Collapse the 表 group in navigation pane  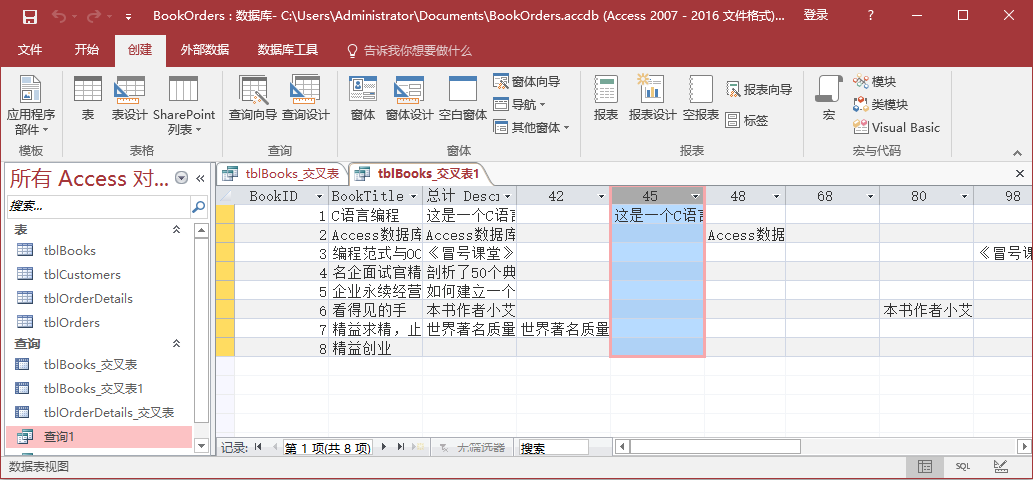pos(177,230)
